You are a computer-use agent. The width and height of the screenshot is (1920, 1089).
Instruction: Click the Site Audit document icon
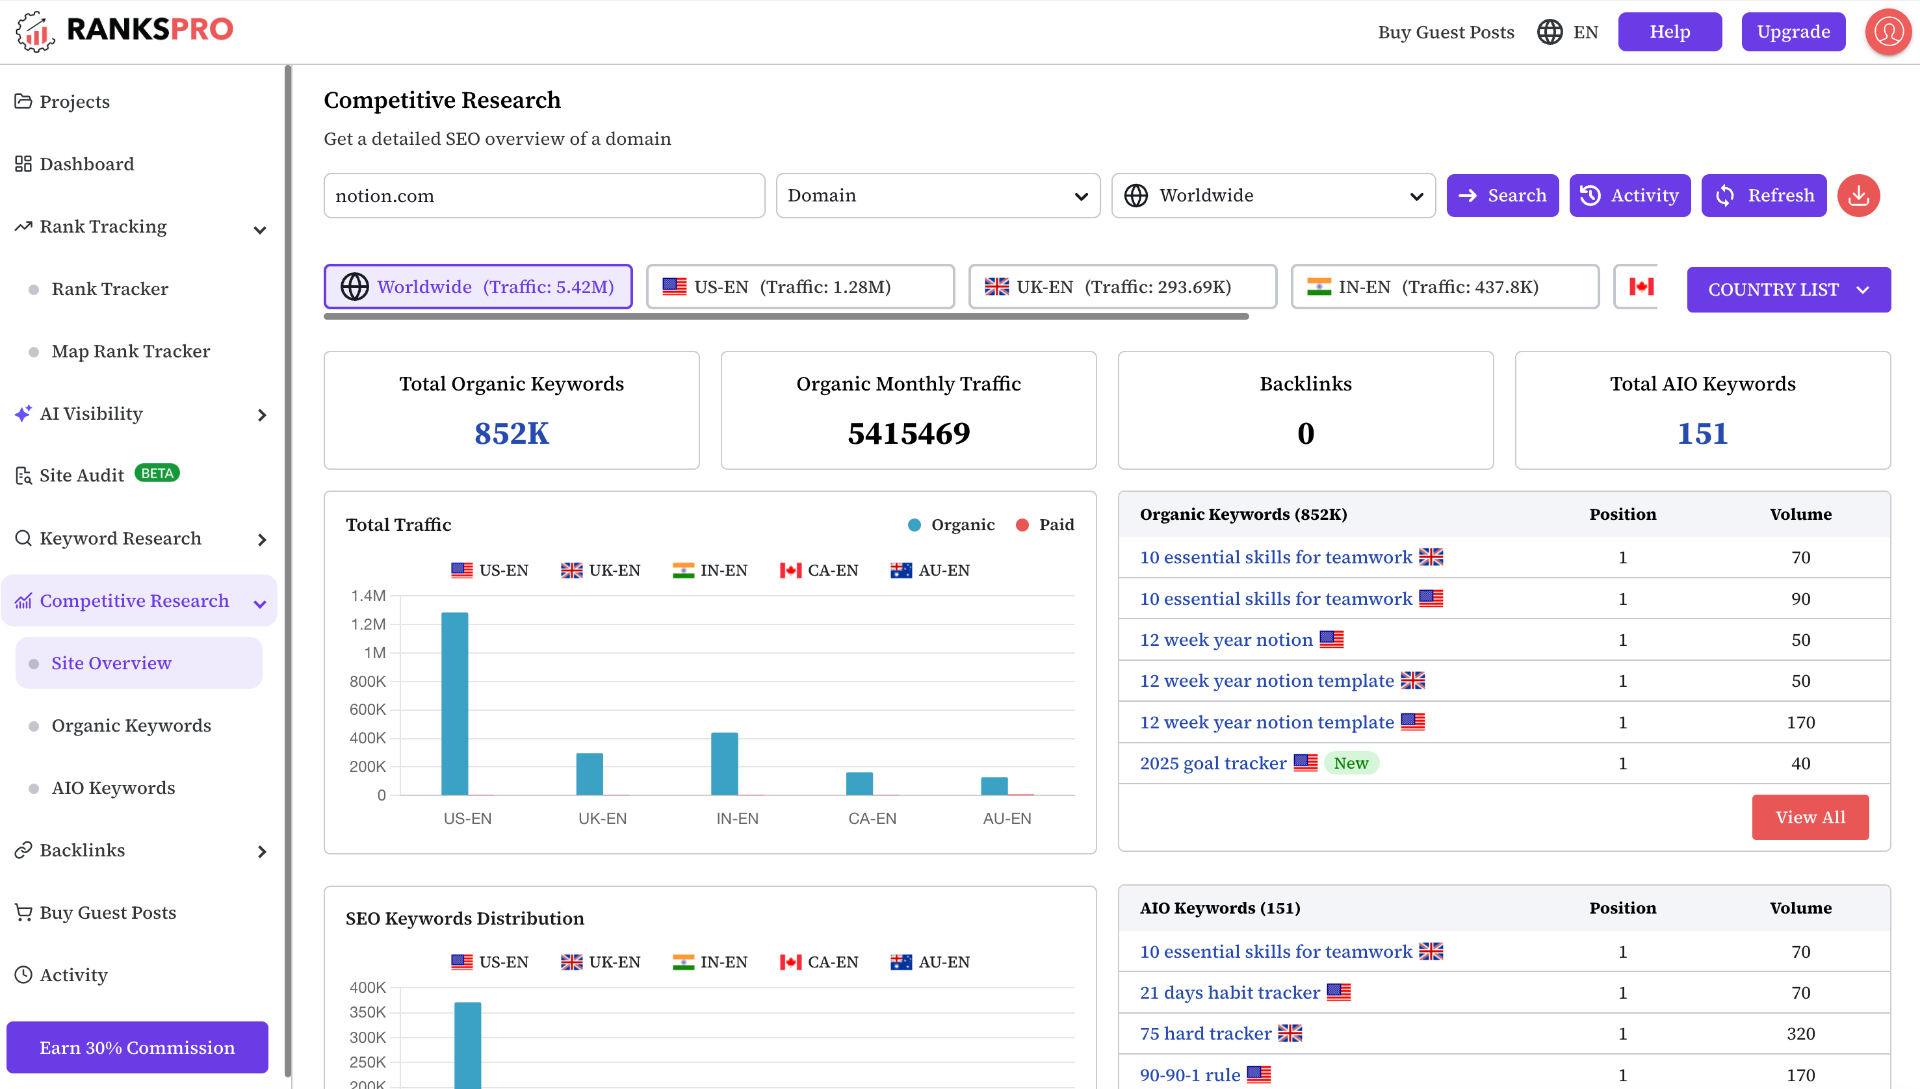(23, 476)
